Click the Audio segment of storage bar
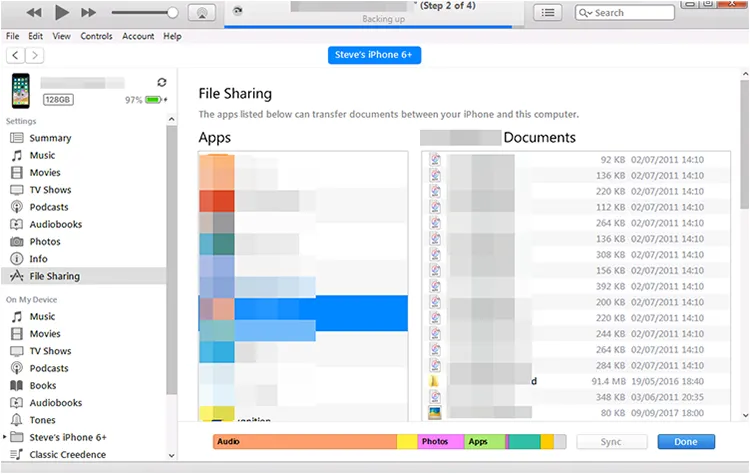The width and height of the screenshot is (750, 474). point(305,441)
